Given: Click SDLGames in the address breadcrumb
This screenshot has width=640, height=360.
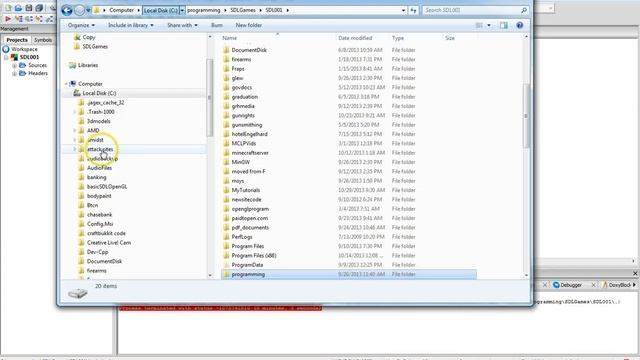Looking at the screenshot, I should click(x=243, y=10).
